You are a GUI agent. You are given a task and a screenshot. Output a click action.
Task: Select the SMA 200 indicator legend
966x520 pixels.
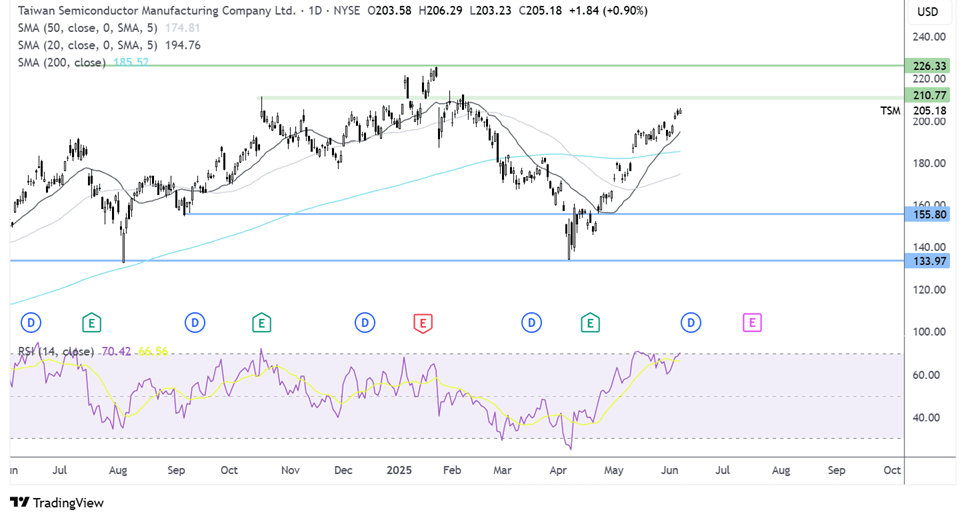(x=62, y=62)
